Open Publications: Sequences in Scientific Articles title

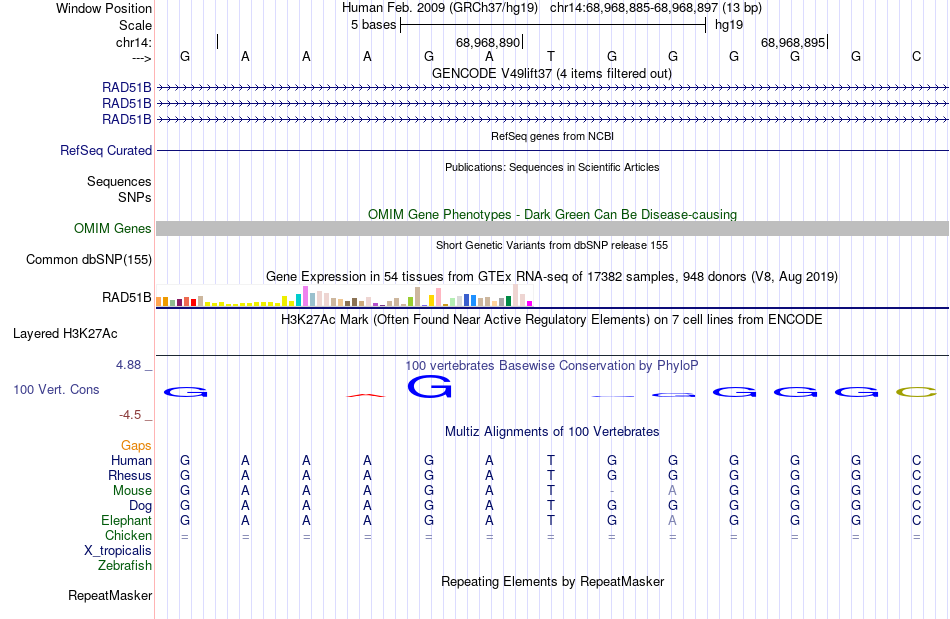[x=552, y=167]
